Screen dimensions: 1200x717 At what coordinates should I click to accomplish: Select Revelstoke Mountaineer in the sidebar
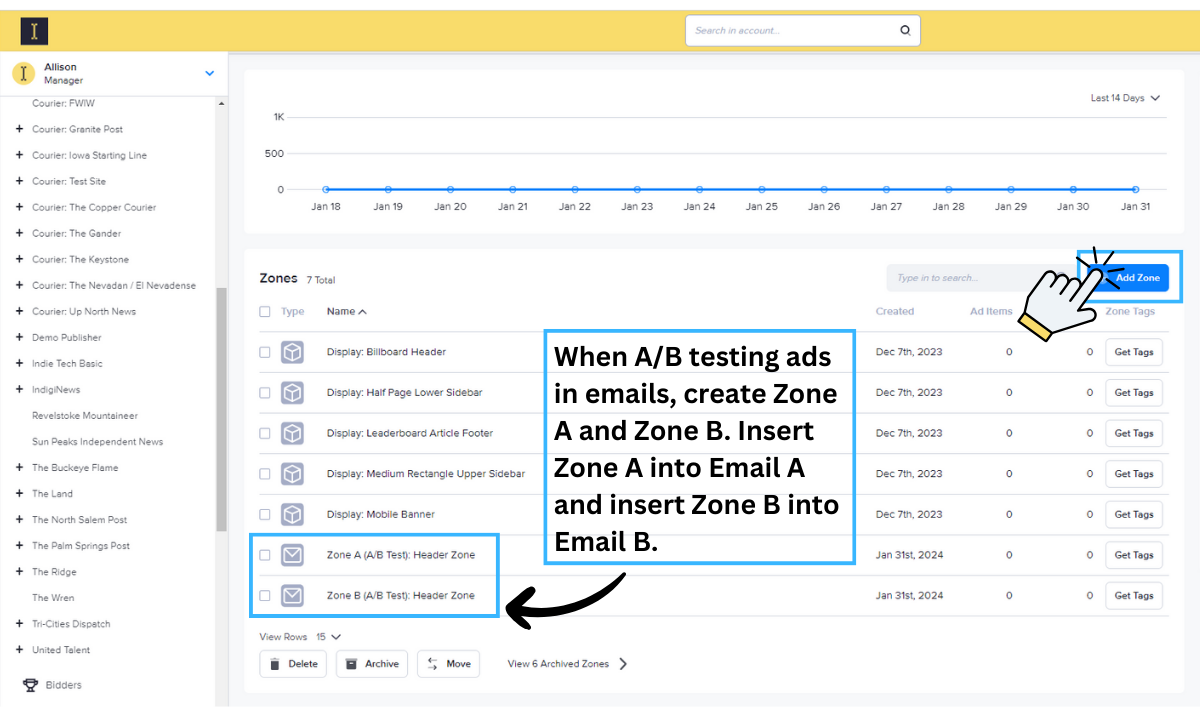85,416
